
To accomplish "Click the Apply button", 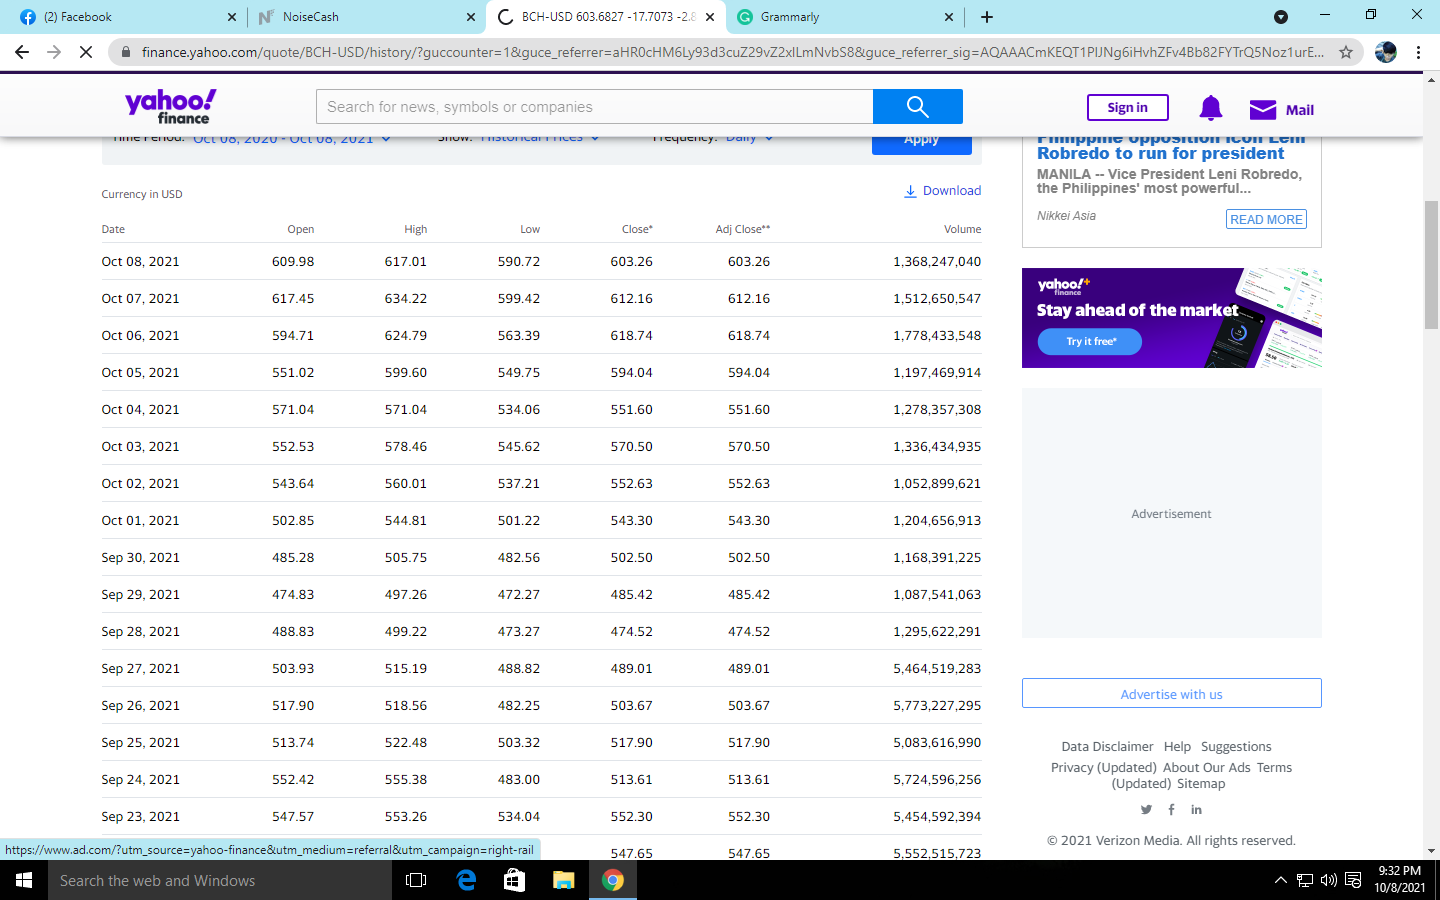I will pyautogui.click(x=922, y=143).
